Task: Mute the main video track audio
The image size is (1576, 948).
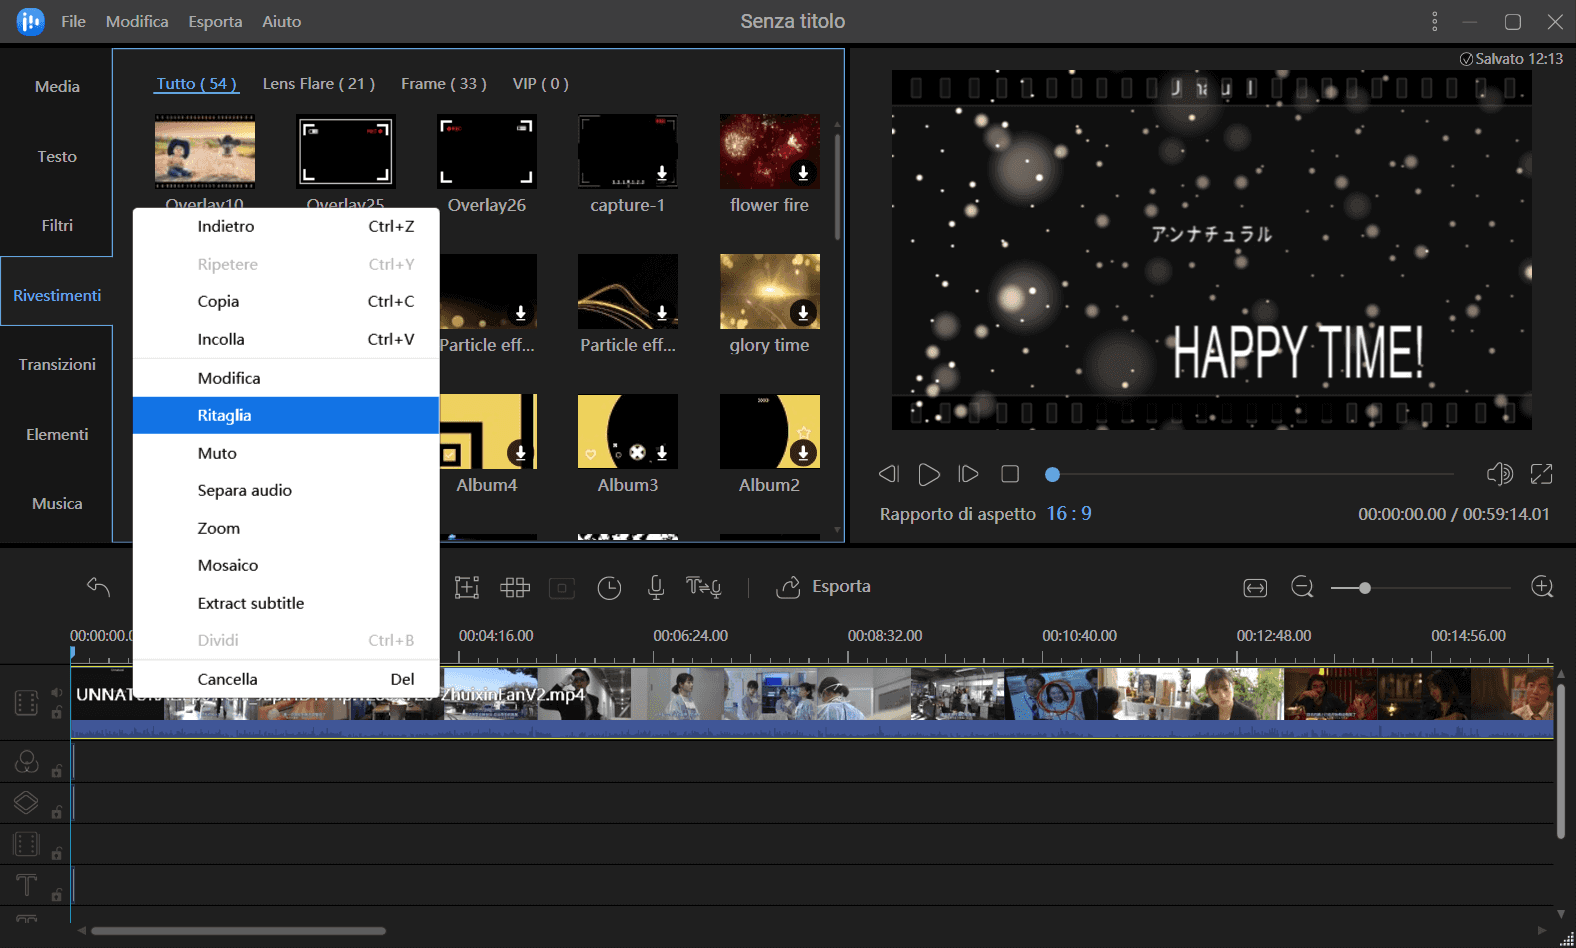Action: (x=57, y=692)
